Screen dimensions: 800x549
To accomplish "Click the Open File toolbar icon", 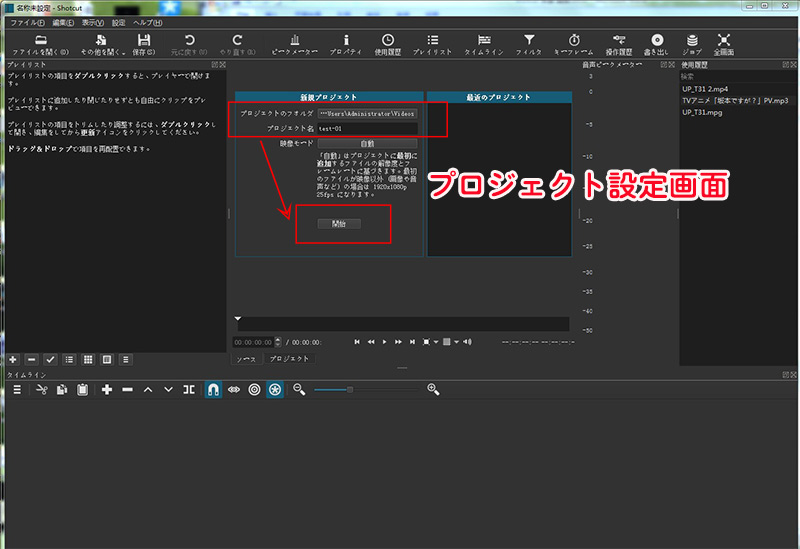I will coord(40,45).
